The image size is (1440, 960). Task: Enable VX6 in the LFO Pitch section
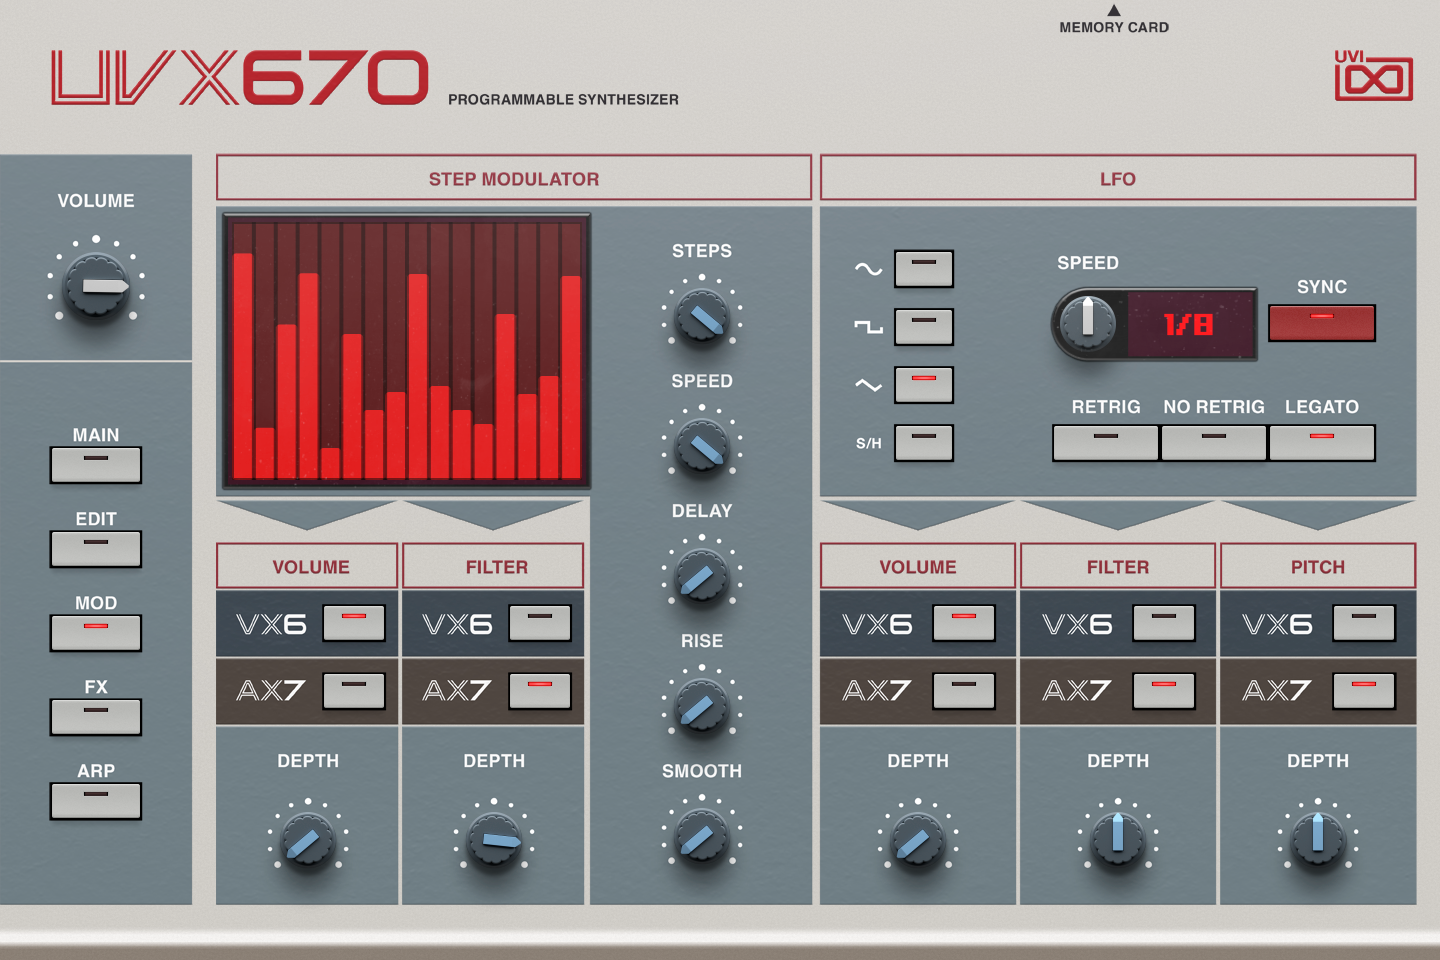pos(1363,622)
